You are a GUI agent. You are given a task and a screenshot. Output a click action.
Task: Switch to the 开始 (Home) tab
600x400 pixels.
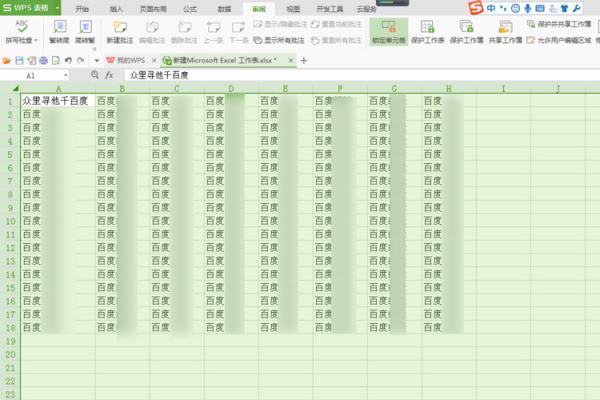coord(82,9)
